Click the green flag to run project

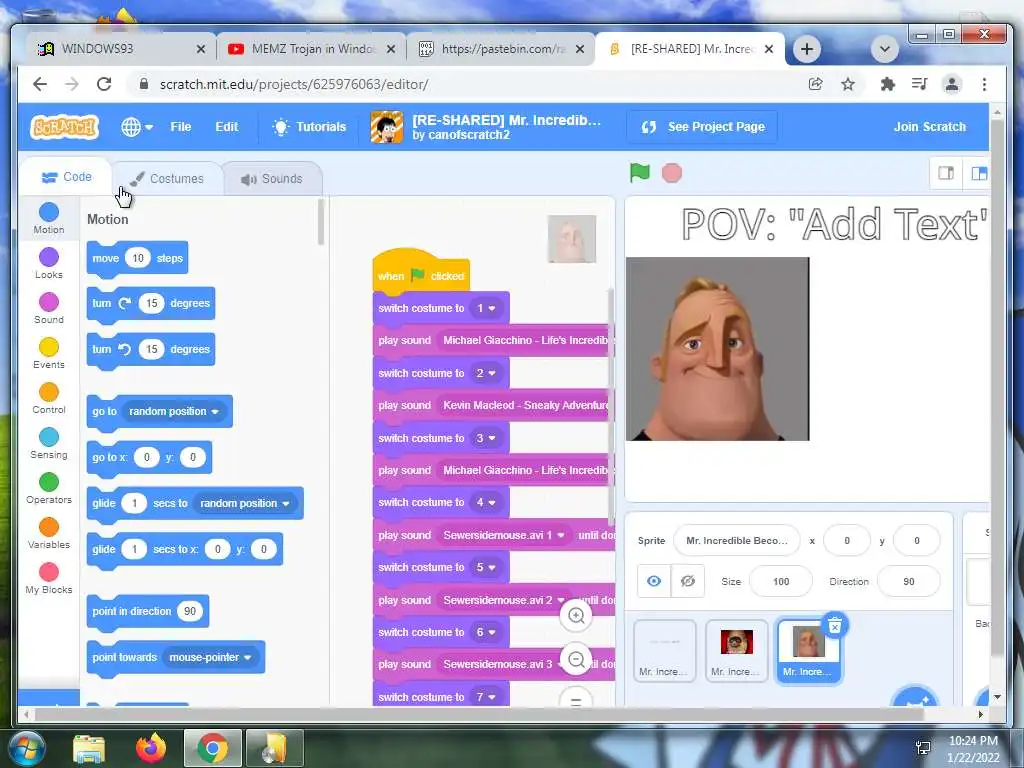tap(639, 173)
